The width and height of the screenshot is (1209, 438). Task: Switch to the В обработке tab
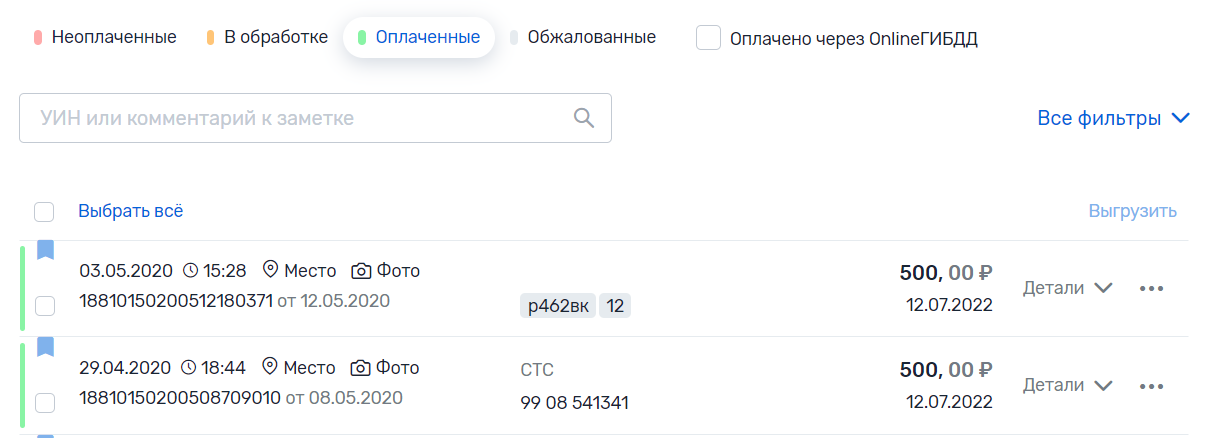(x=267, y=38)
